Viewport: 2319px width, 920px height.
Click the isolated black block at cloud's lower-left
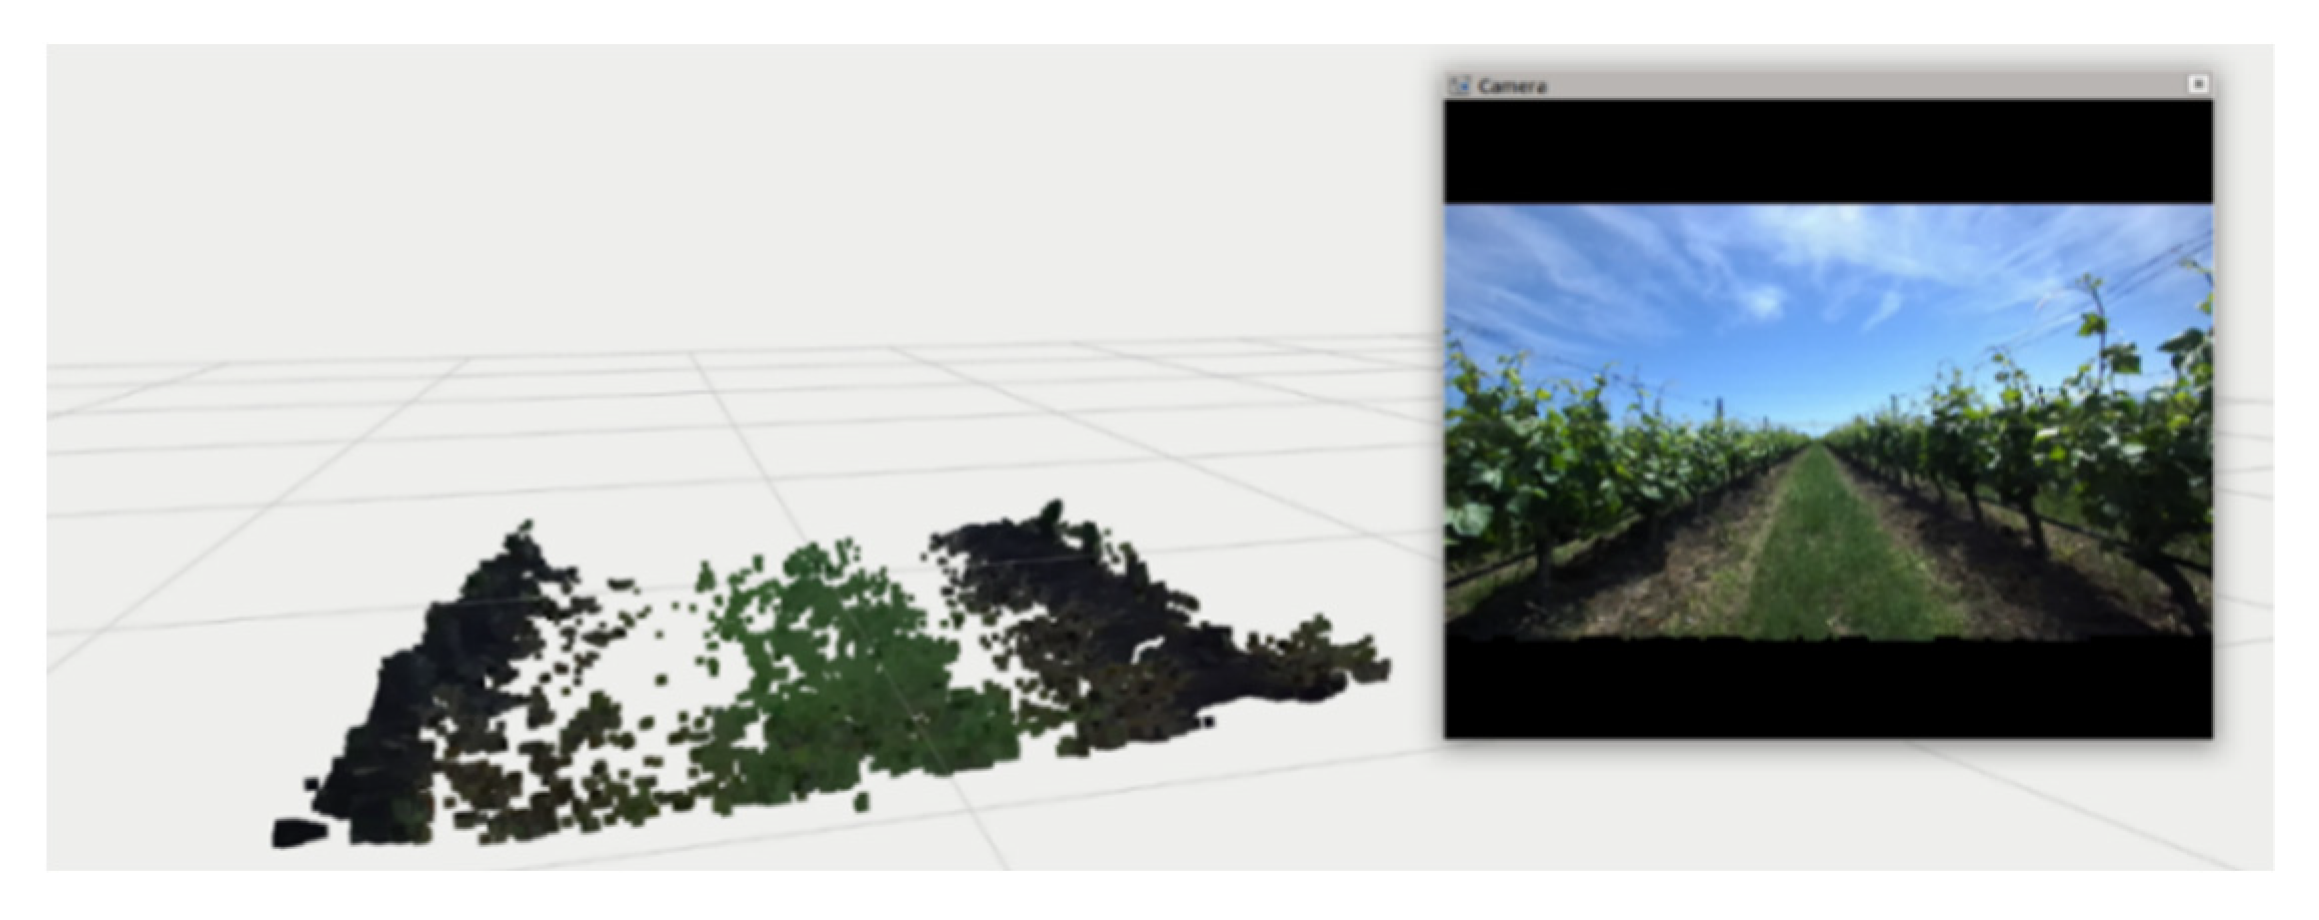coord(298,833)
